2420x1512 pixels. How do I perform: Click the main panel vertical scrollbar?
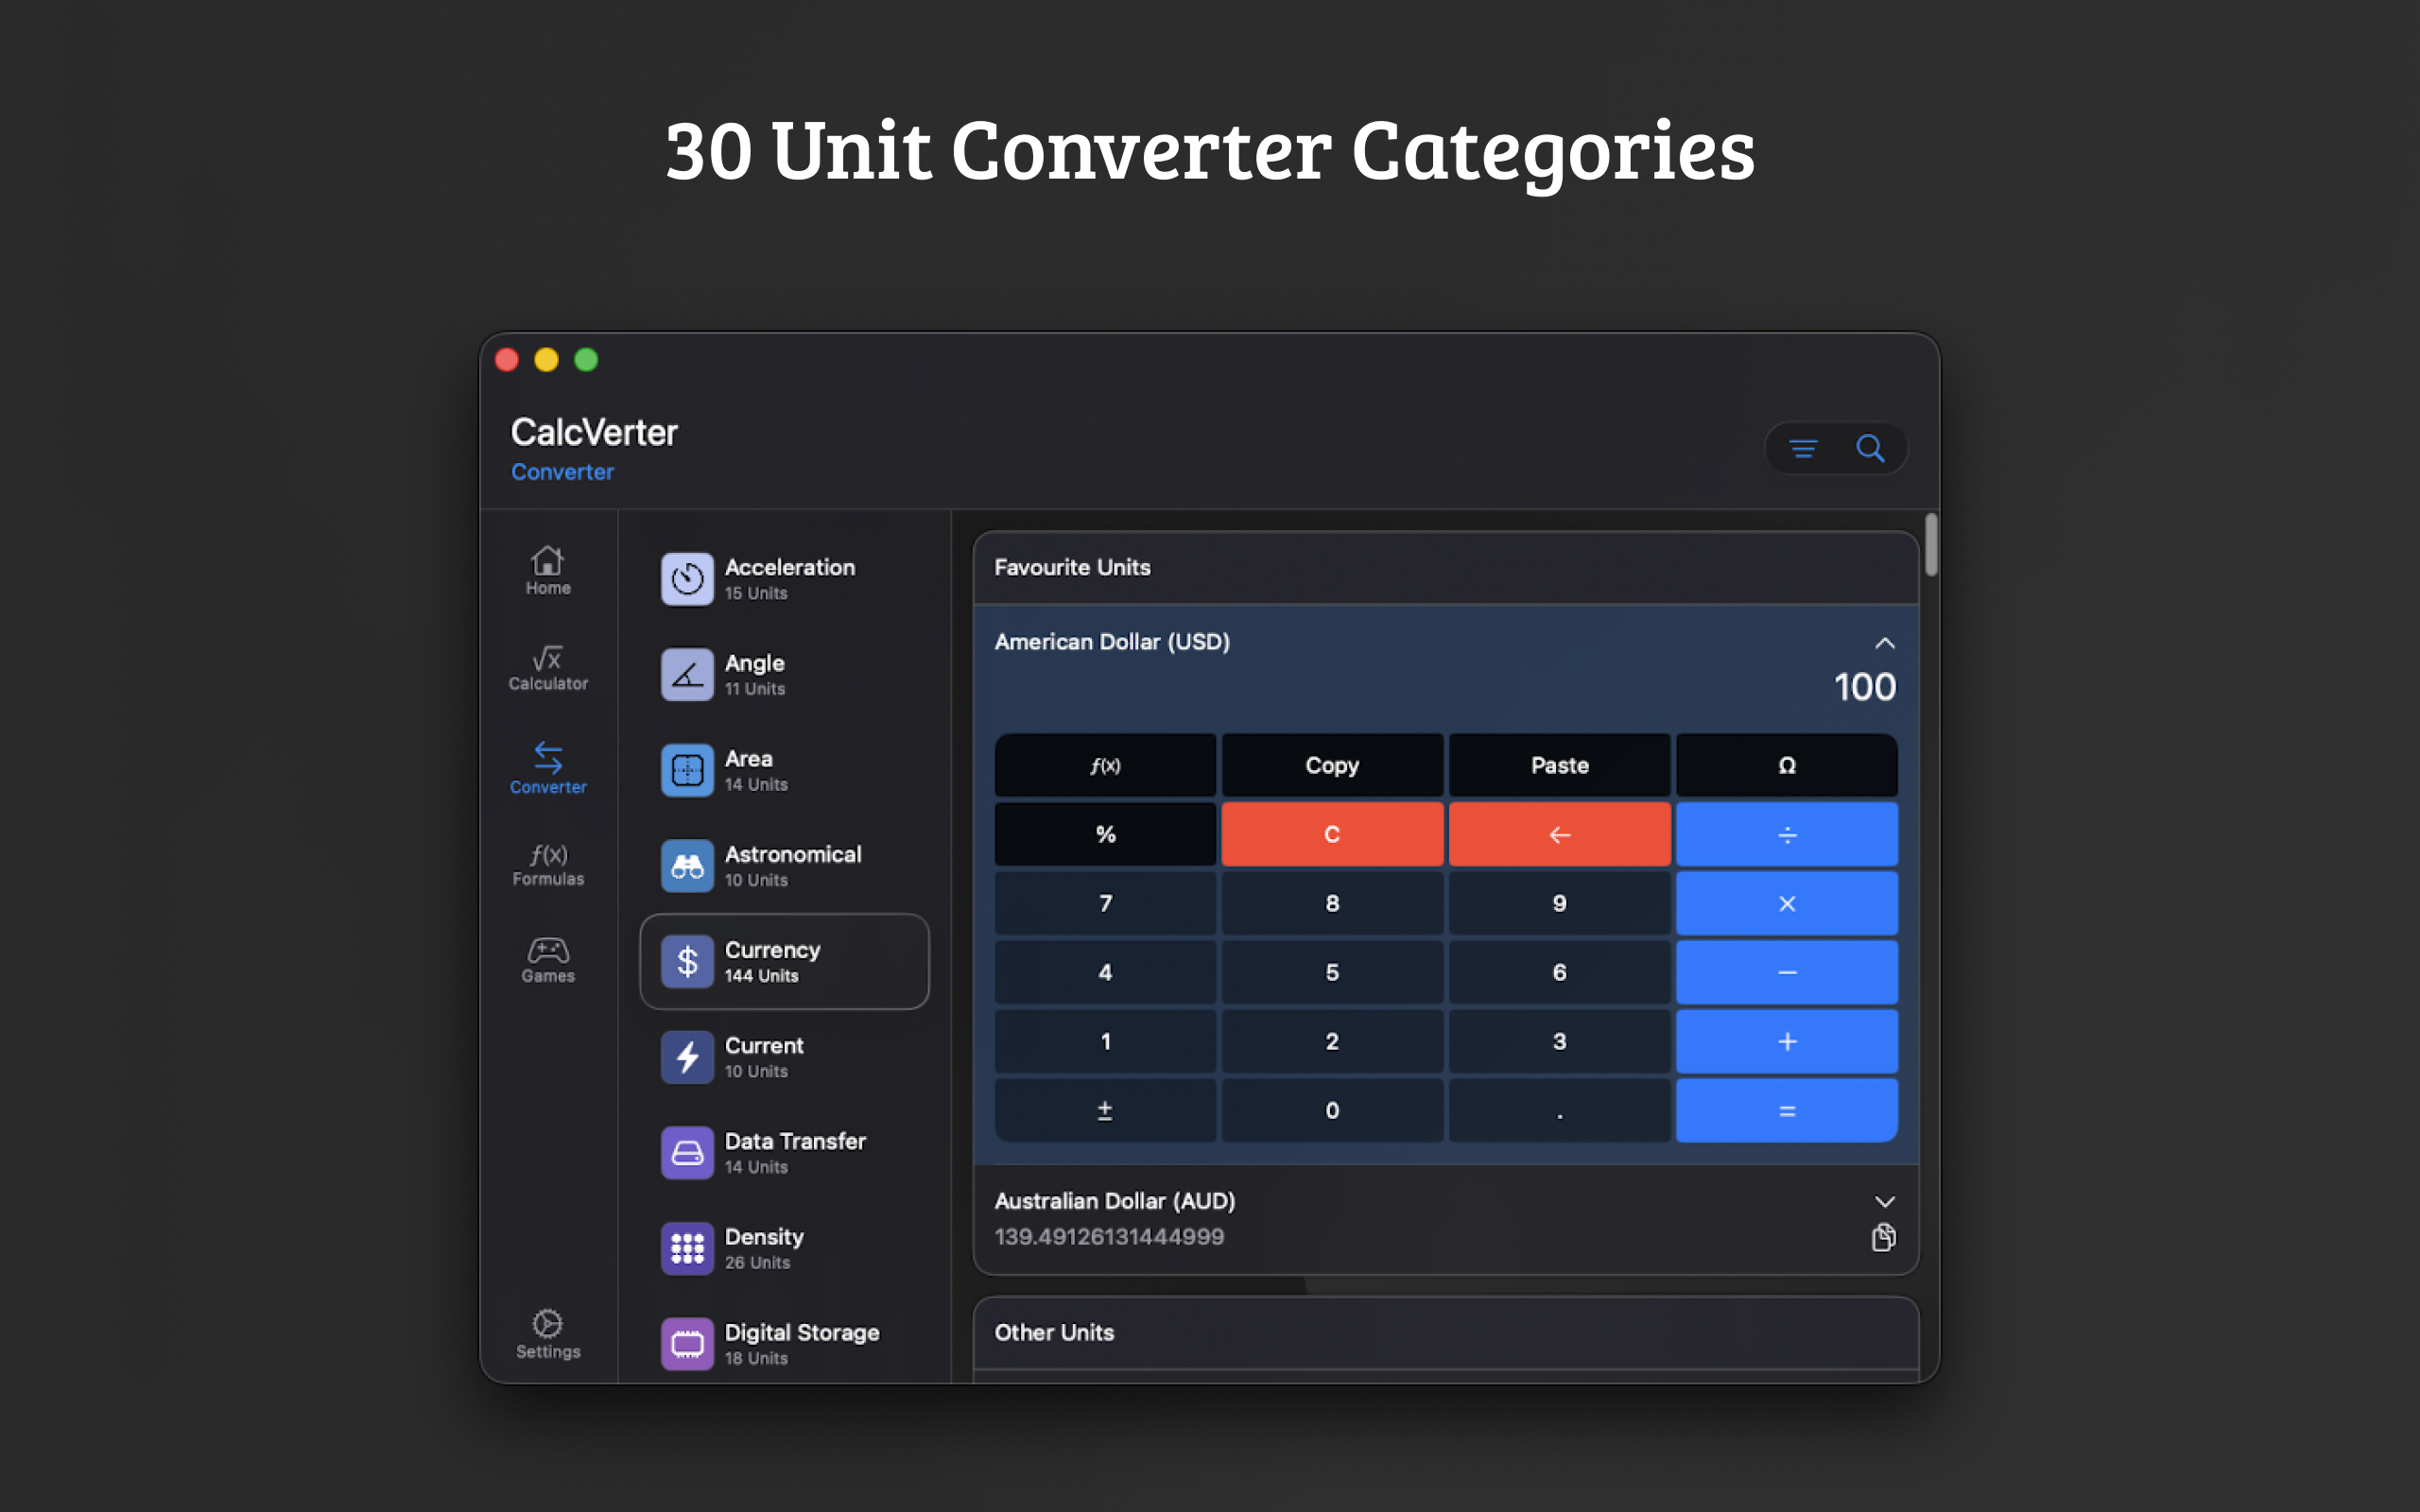(x=1931, y=545)
